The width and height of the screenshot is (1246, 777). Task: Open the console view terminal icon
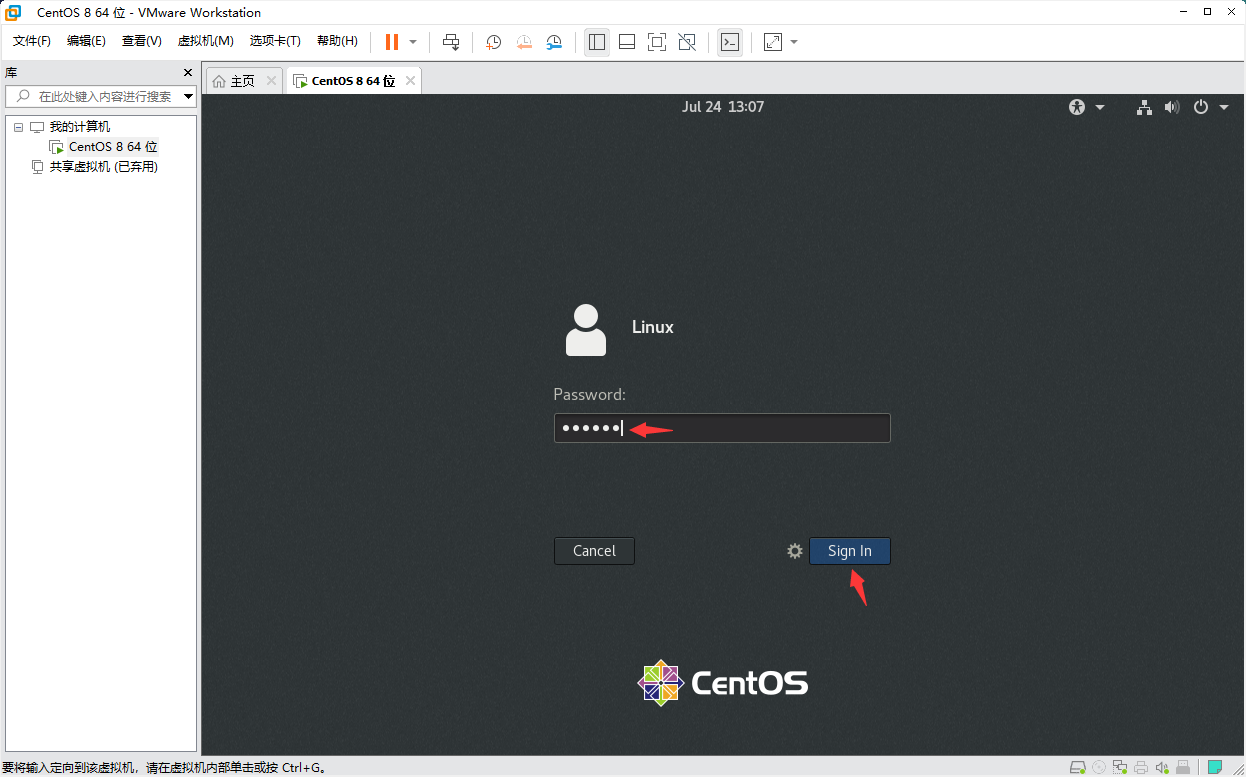730,42
